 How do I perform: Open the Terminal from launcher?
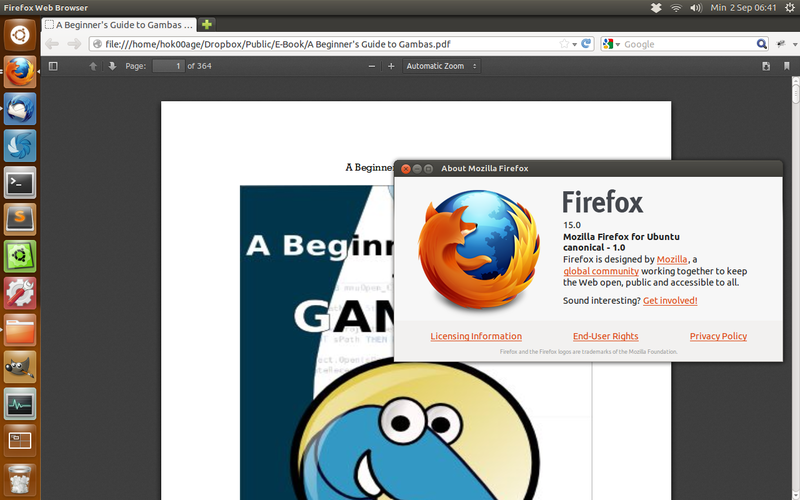click(x=20, y=183)
